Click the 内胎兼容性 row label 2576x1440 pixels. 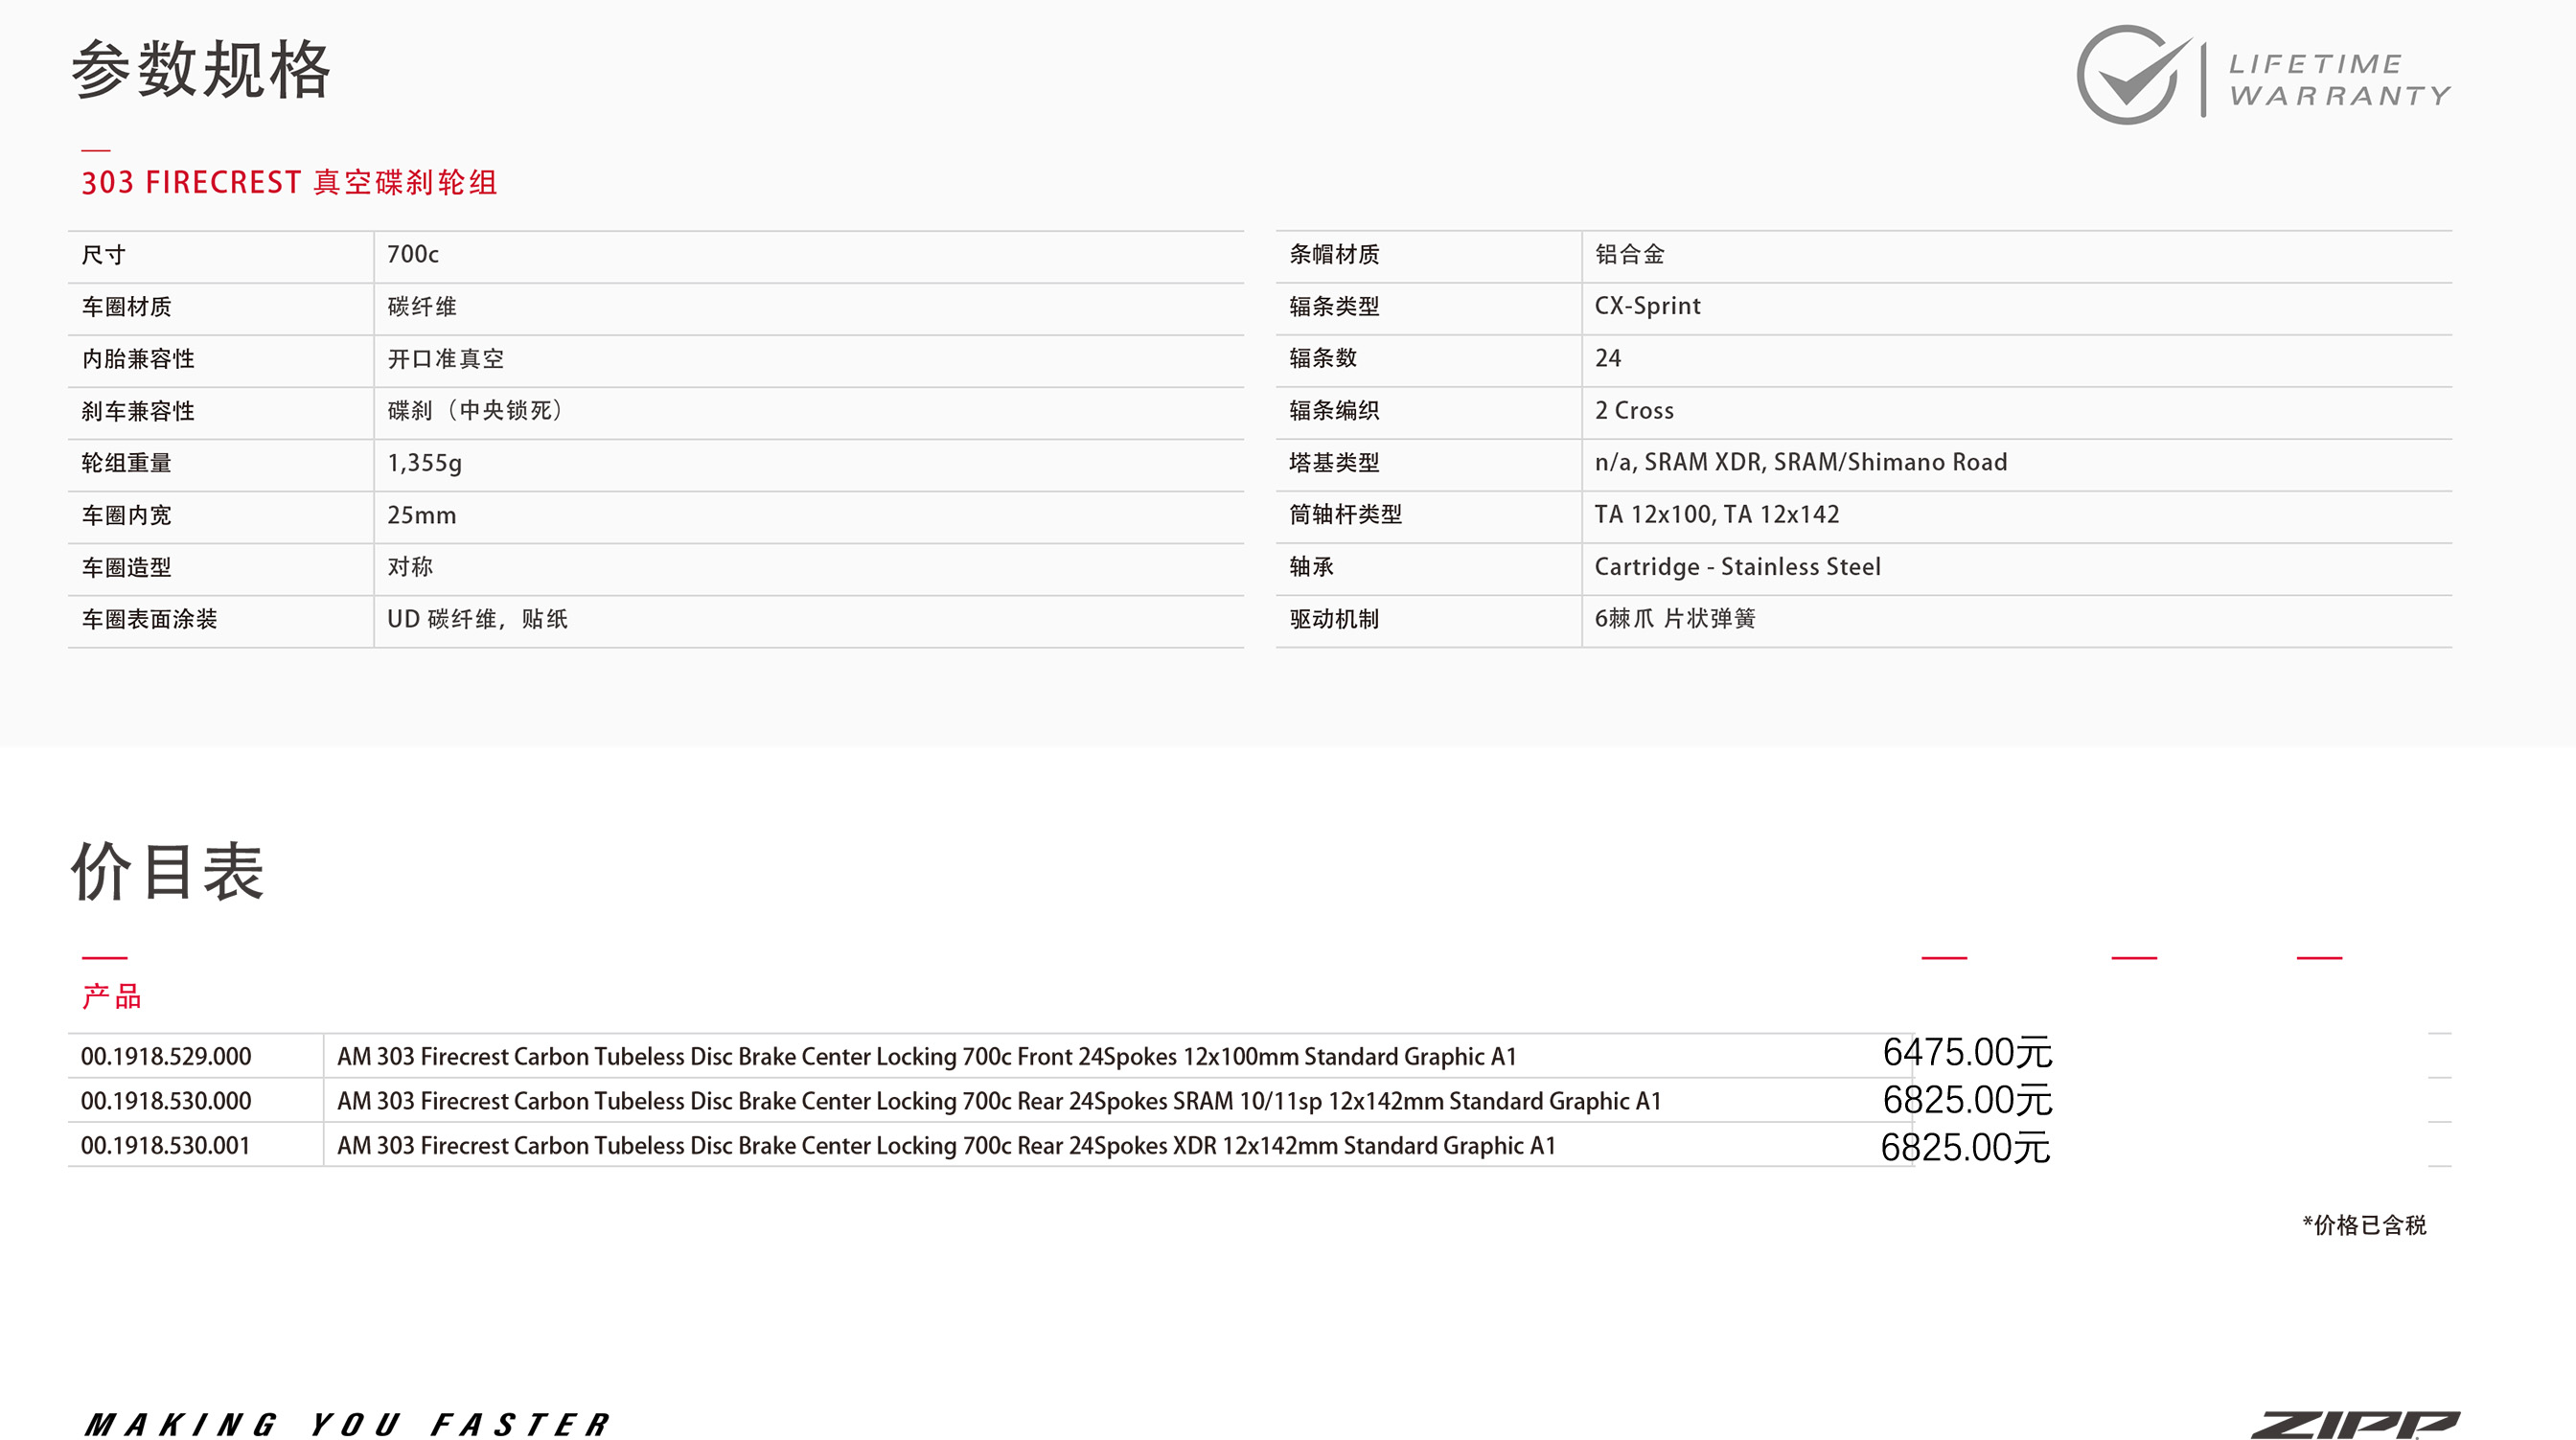(x=138, y=359)
